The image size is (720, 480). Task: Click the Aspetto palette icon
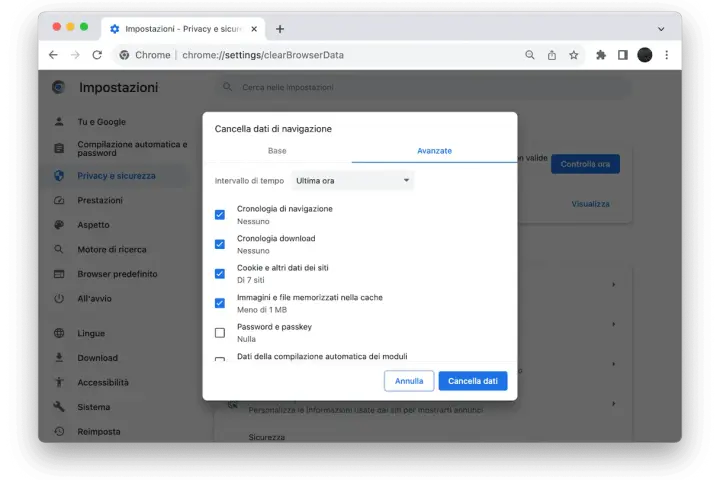(x=59, y=225)
